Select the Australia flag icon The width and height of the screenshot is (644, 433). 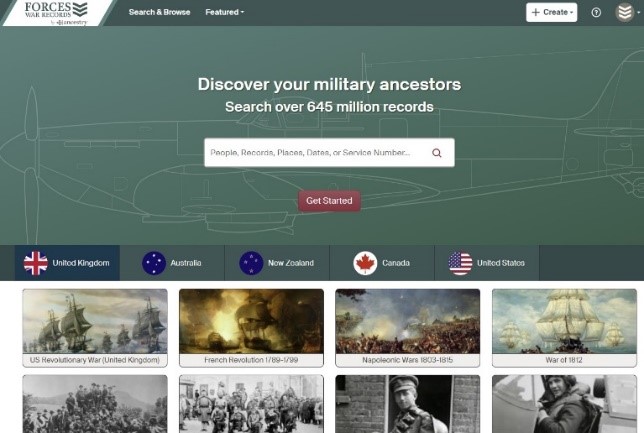coord(154,263)
